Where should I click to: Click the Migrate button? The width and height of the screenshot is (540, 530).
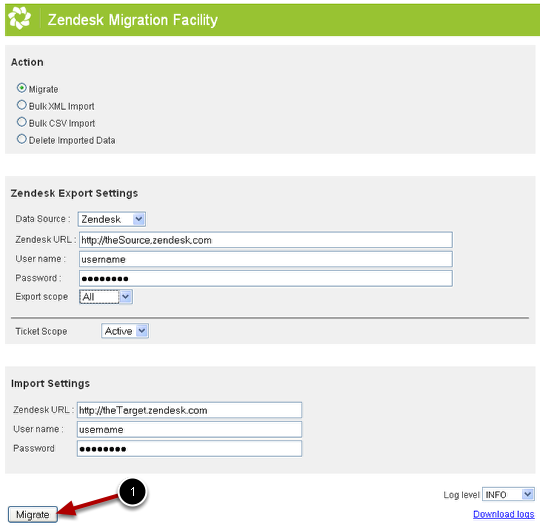point(33,515)
